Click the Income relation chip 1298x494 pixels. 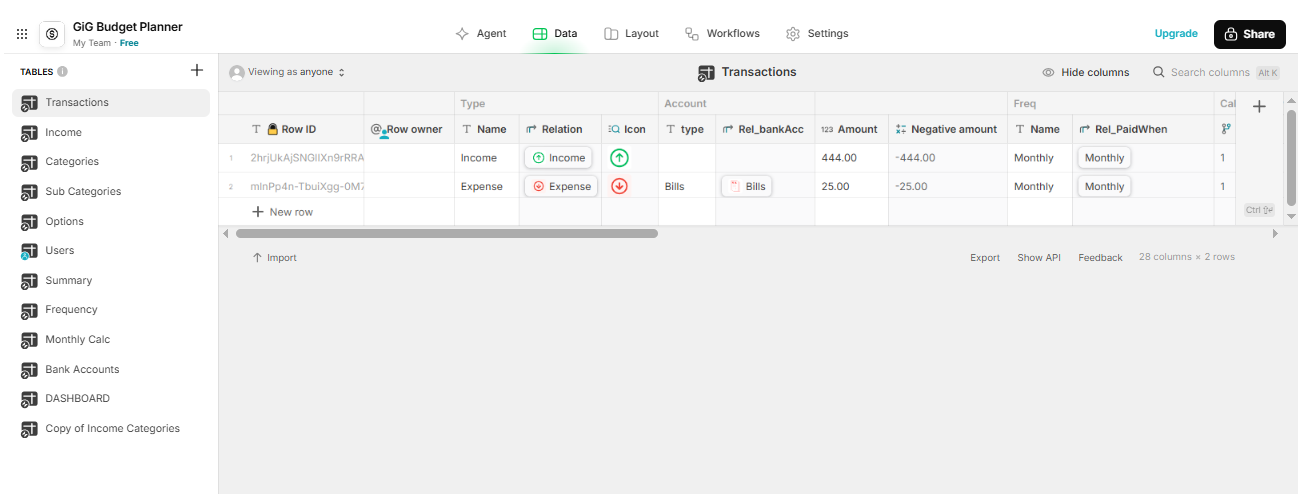pyautogui.click(x=558, y=157)
